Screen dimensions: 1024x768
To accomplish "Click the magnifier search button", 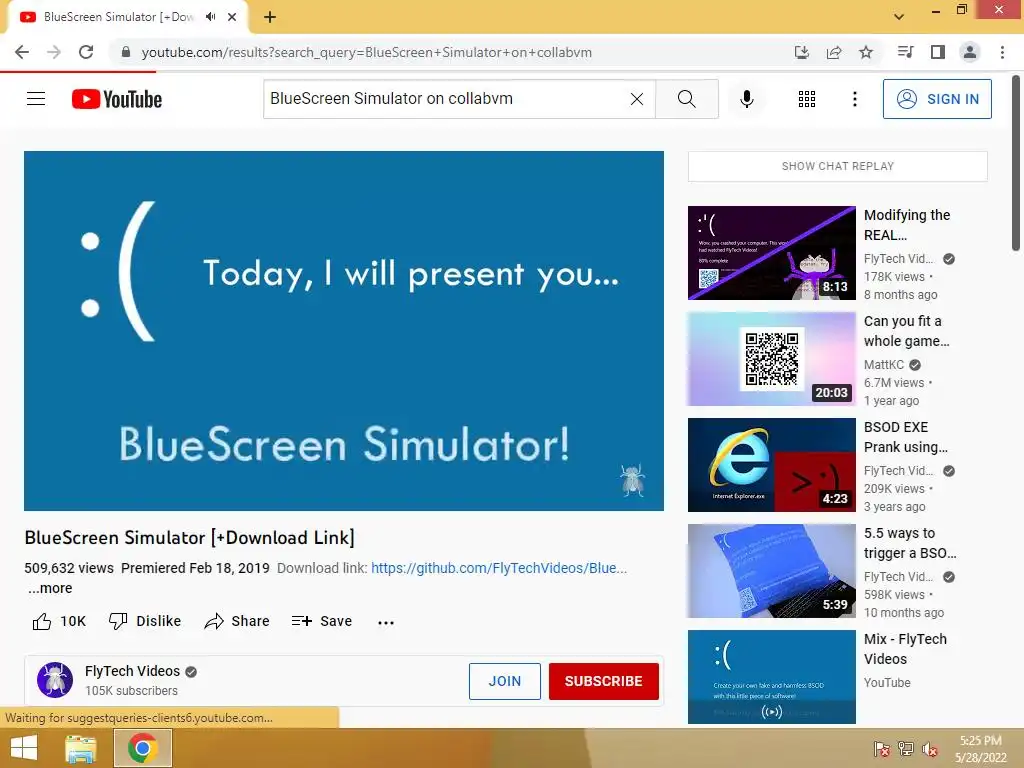I will point(686,99).
